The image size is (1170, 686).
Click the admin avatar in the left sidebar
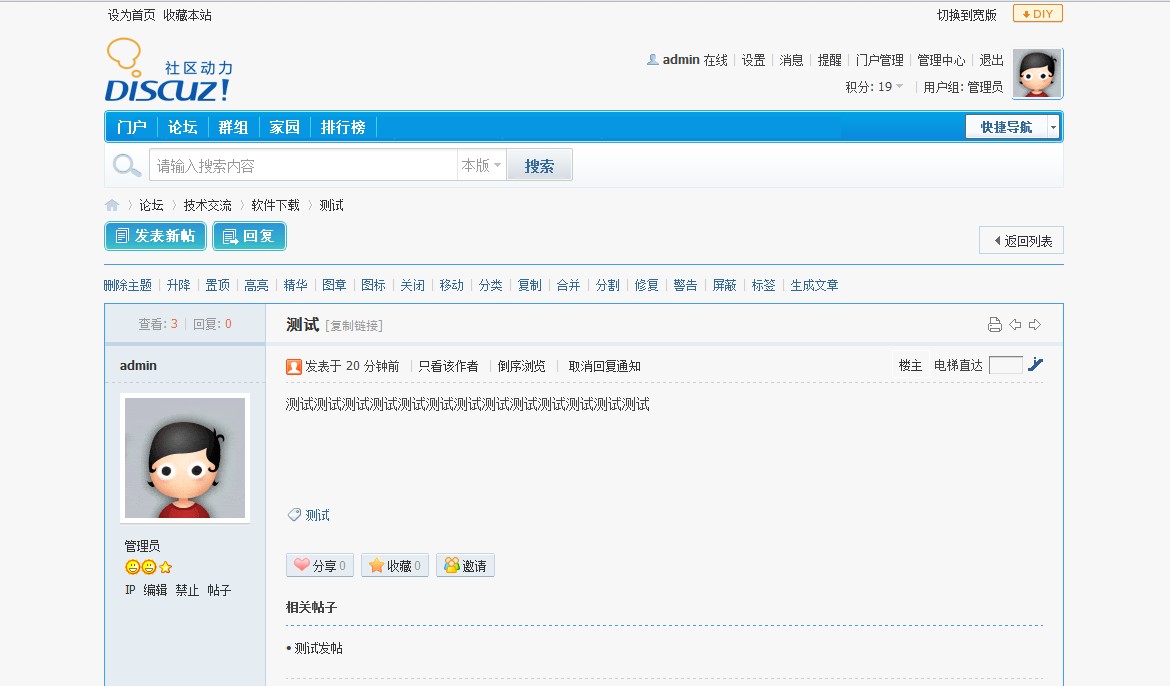[x=185, y=458]
